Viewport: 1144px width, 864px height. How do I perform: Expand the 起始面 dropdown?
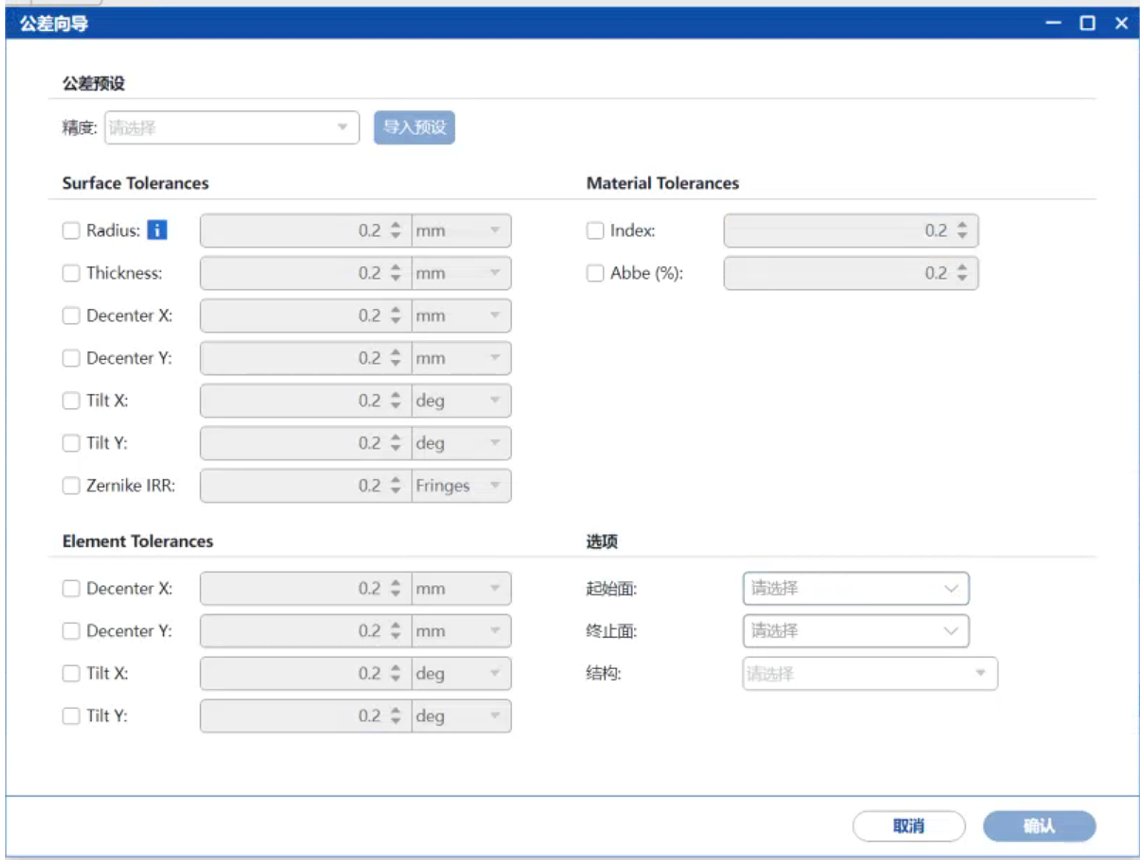tap(855, 589)
